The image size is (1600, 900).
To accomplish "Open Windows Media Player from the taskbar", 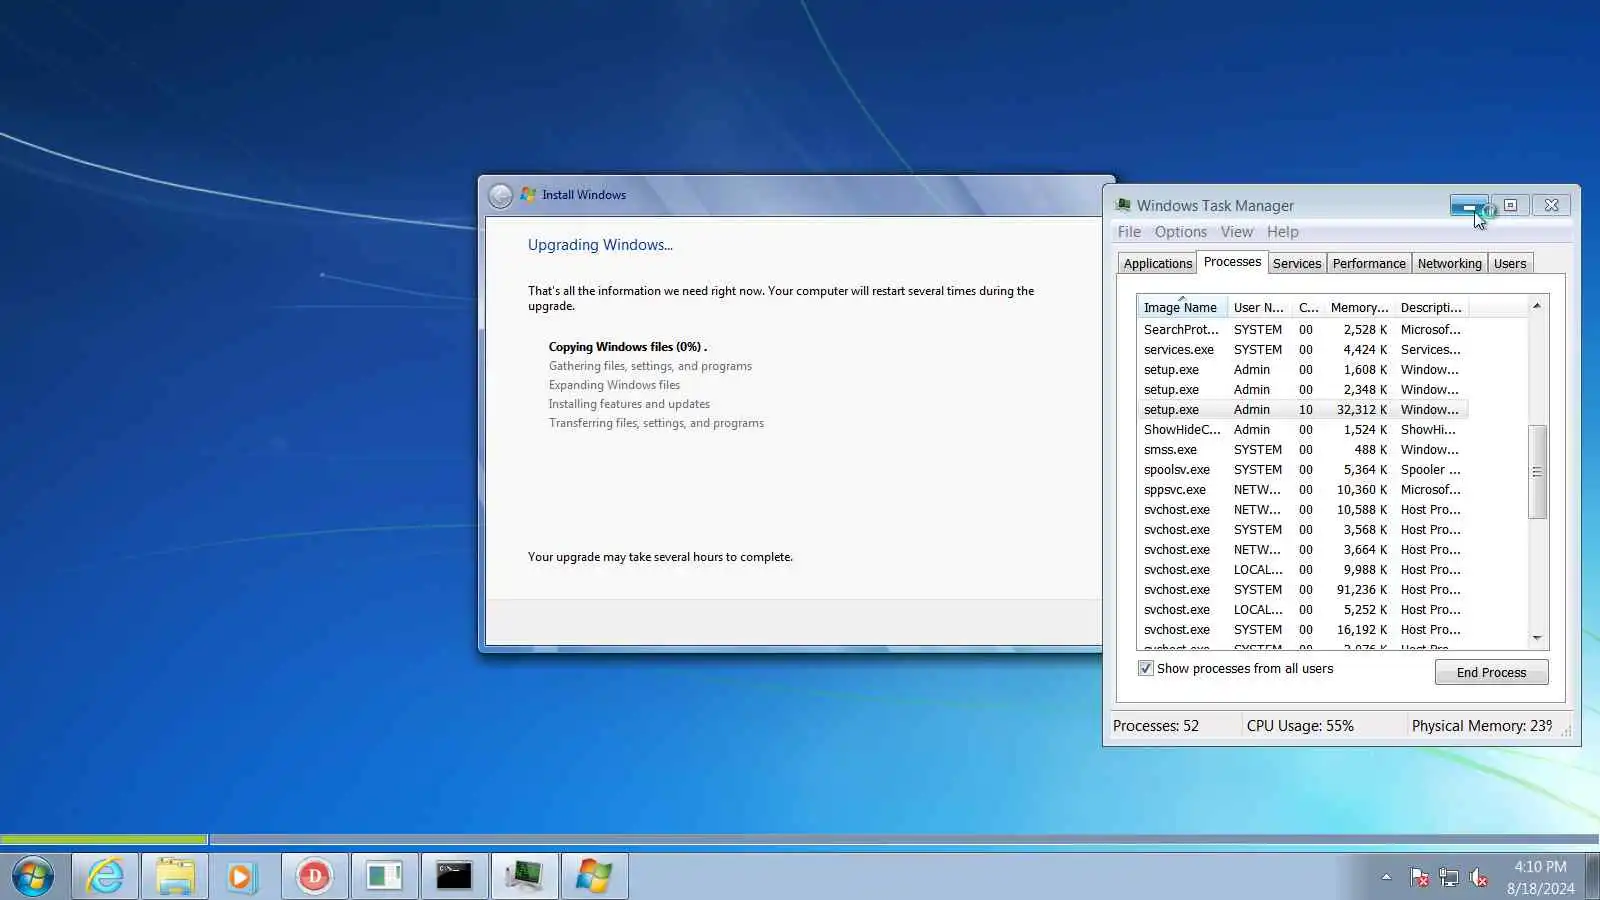I will [244, 876].
